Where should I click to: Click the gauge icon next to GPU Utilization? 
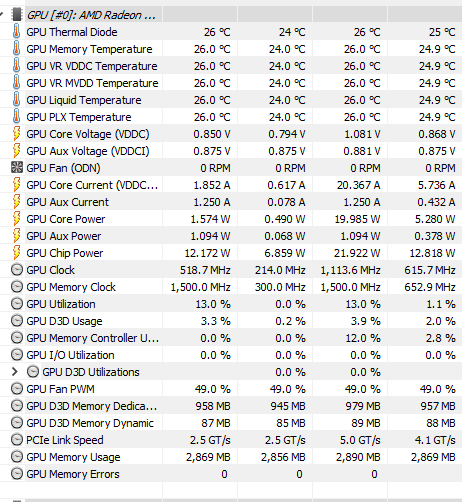pyautogui.click(x=17, y=304)
